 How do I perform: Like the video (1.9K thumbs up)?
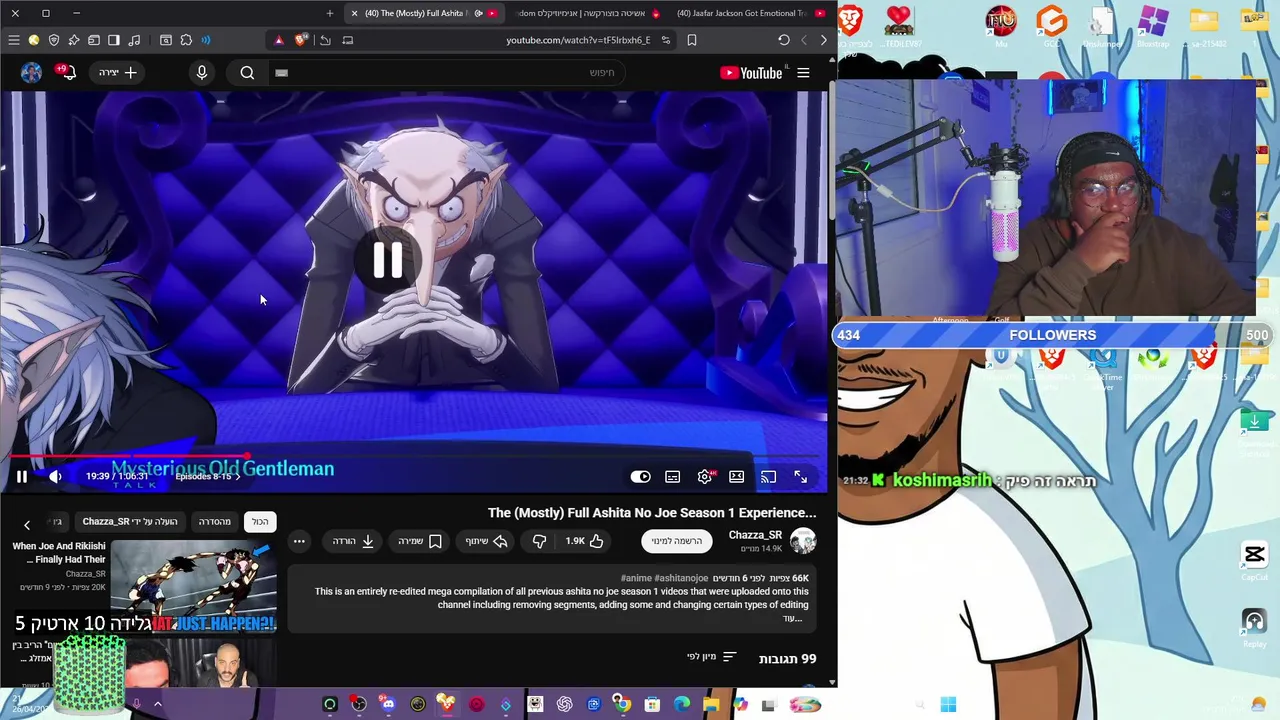click(x=585, y=541)
